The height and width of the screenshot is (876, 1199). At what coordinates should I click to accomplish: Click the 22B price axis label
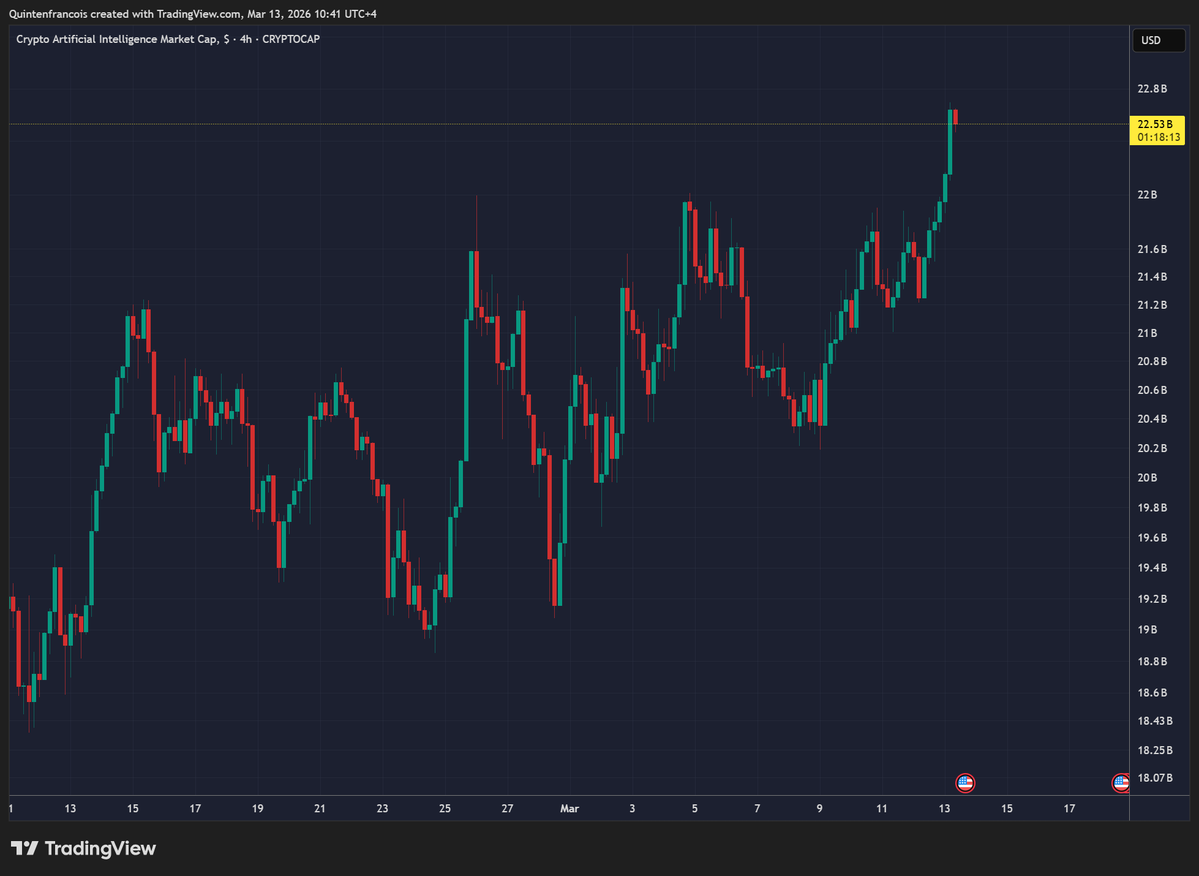click(1147, 195)
